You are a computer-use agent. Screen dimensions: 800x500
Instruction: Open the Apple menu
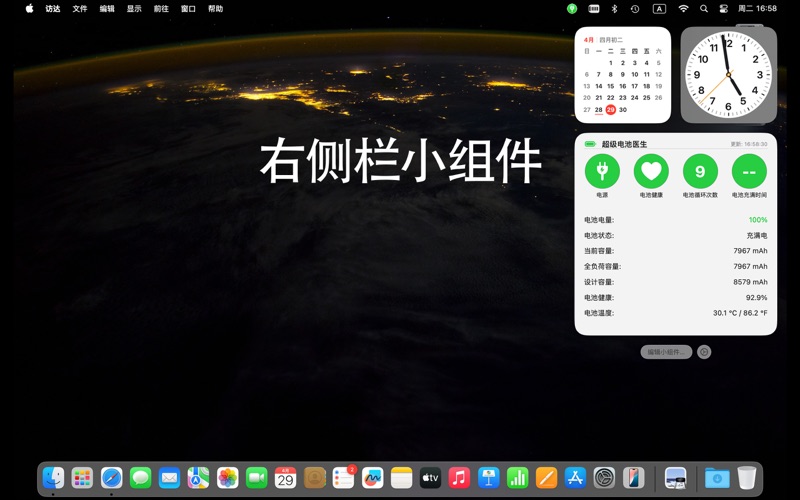(30, 9)
